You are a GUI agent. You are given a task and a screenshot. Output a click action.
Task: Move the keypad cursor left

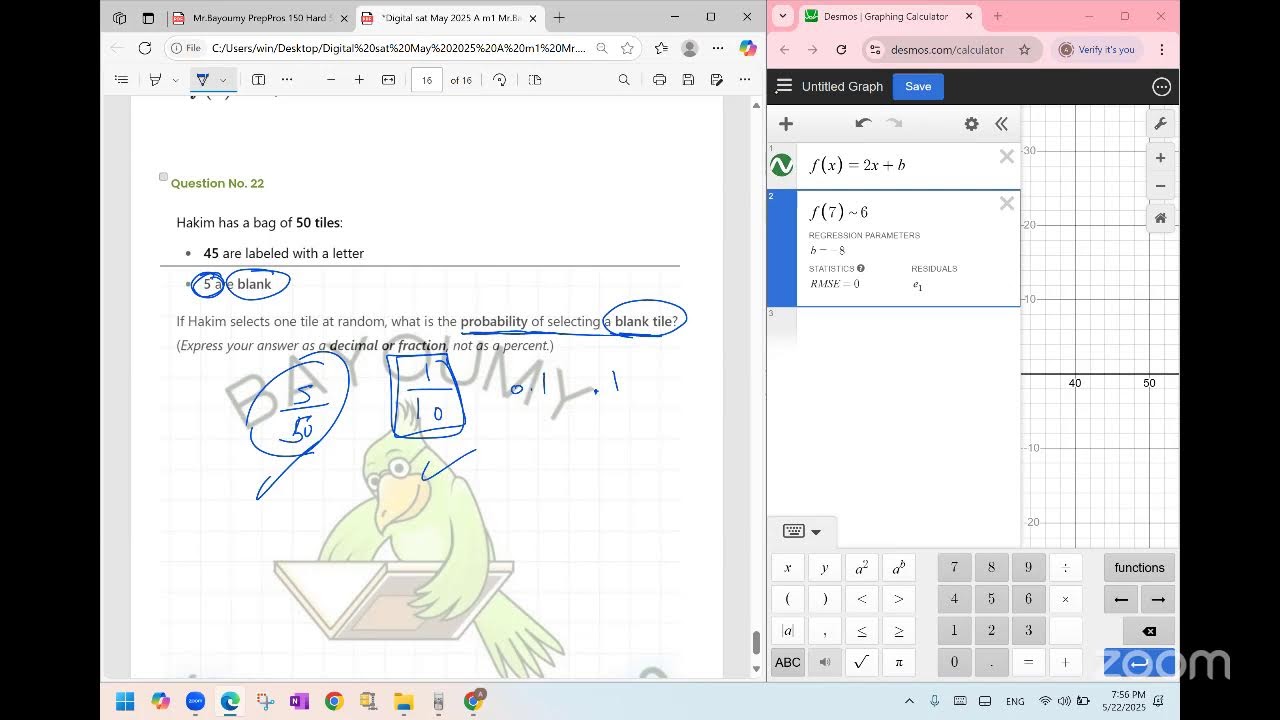tap(1121, 599)
